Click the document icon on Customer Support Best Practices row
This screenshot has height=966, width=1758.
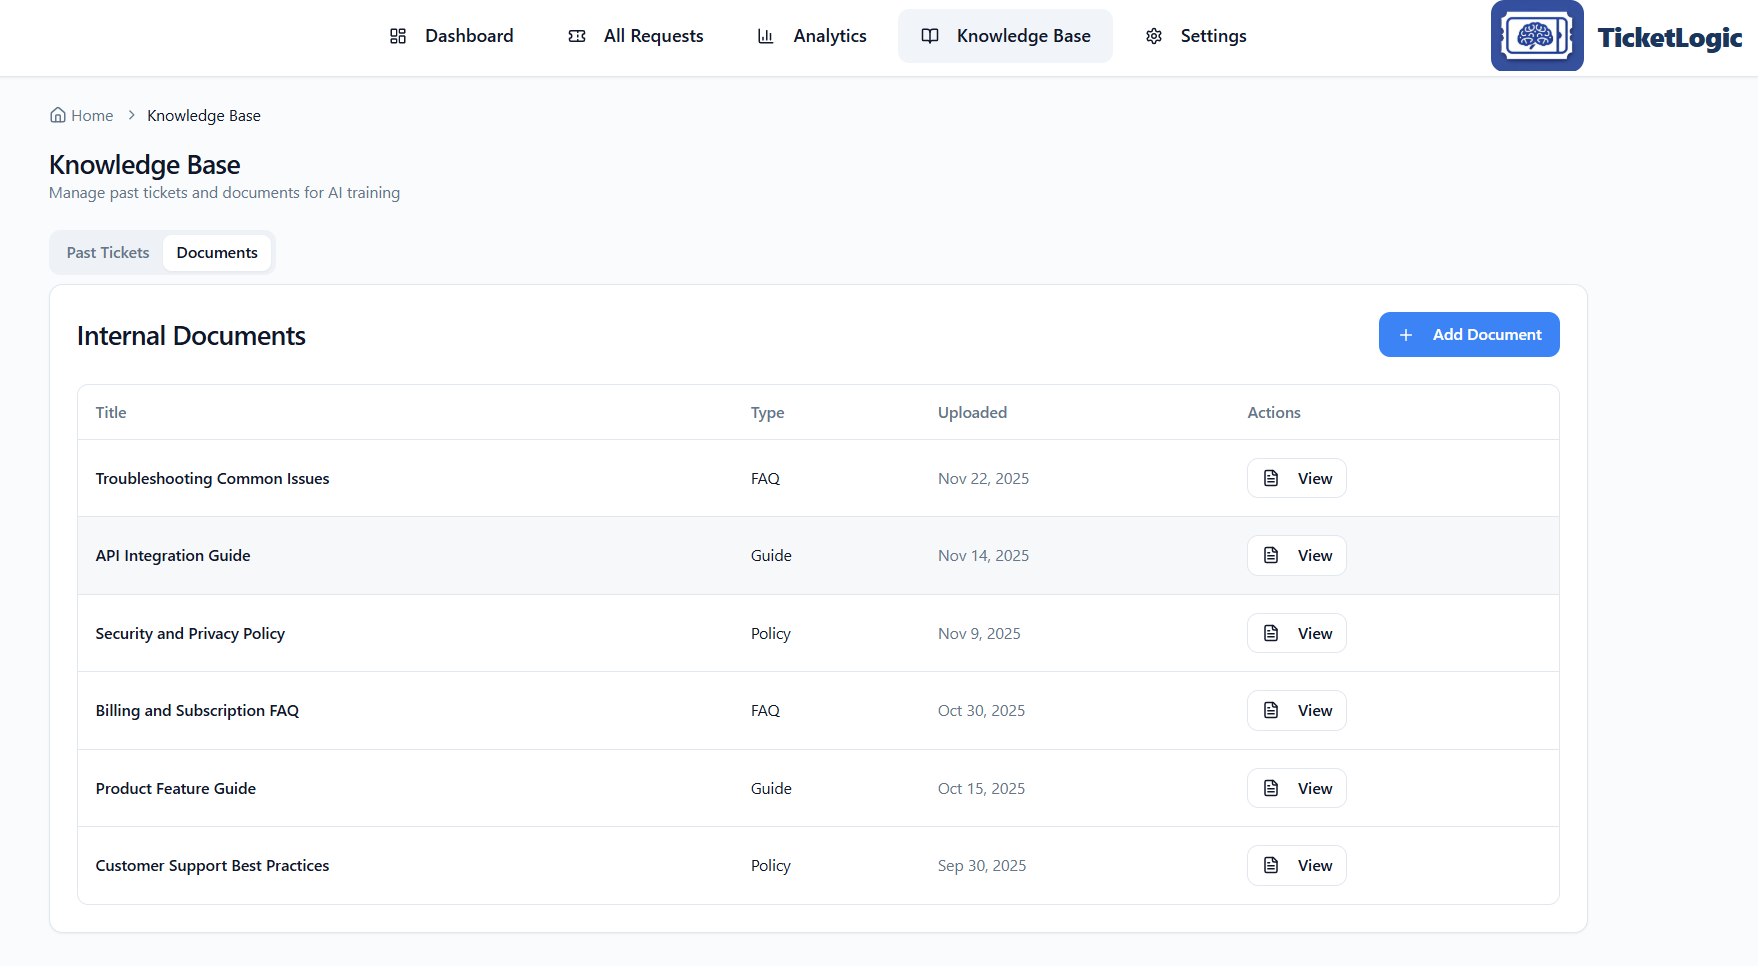coord(1271,865)
